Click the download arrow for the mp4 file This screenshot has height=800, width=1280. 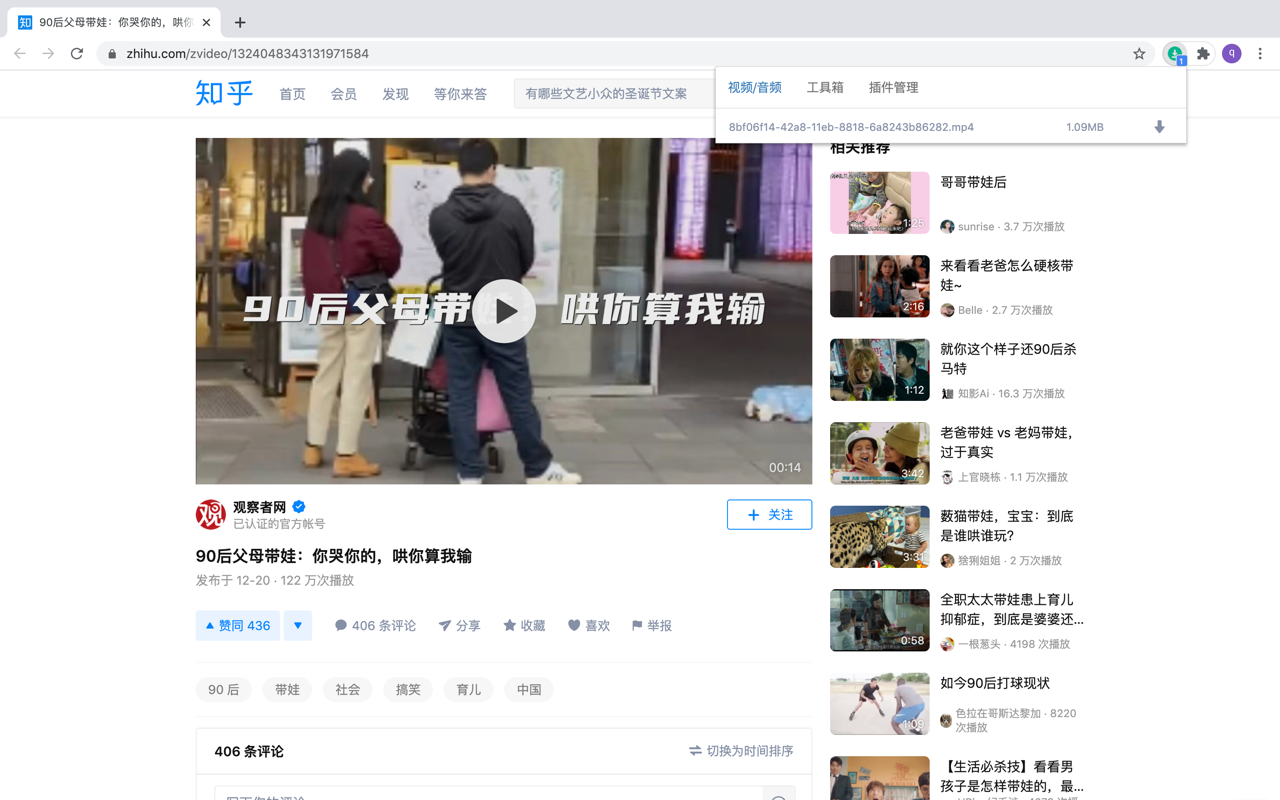coord(1158,127)
